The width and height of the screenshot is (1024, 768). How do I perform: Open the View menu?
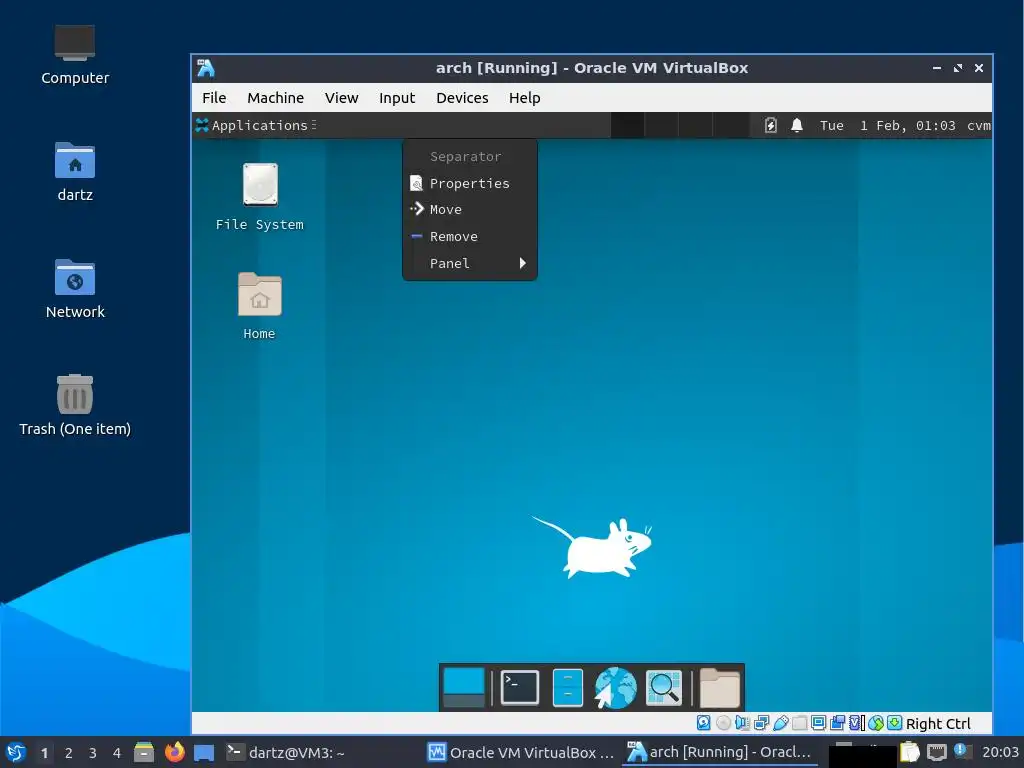tap(341, 98)
